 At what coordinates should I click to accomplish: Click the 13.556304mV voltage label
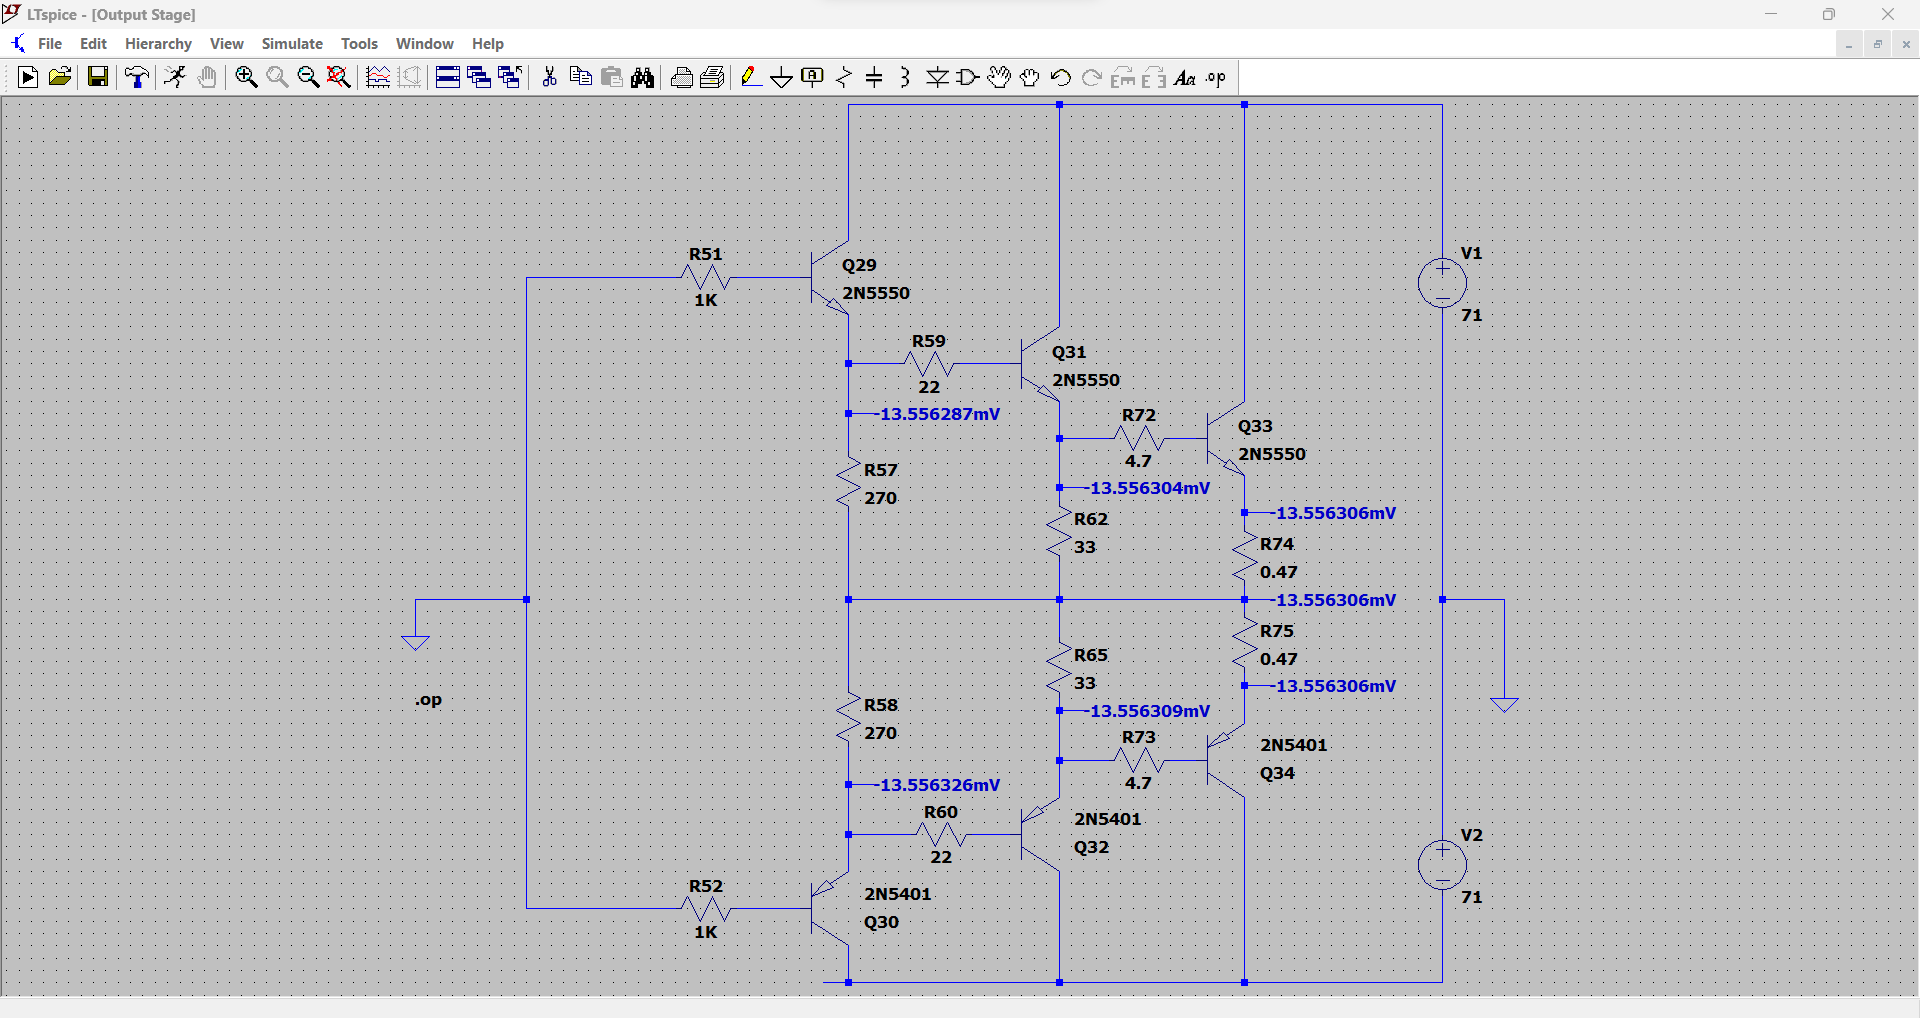[1149, 488]
